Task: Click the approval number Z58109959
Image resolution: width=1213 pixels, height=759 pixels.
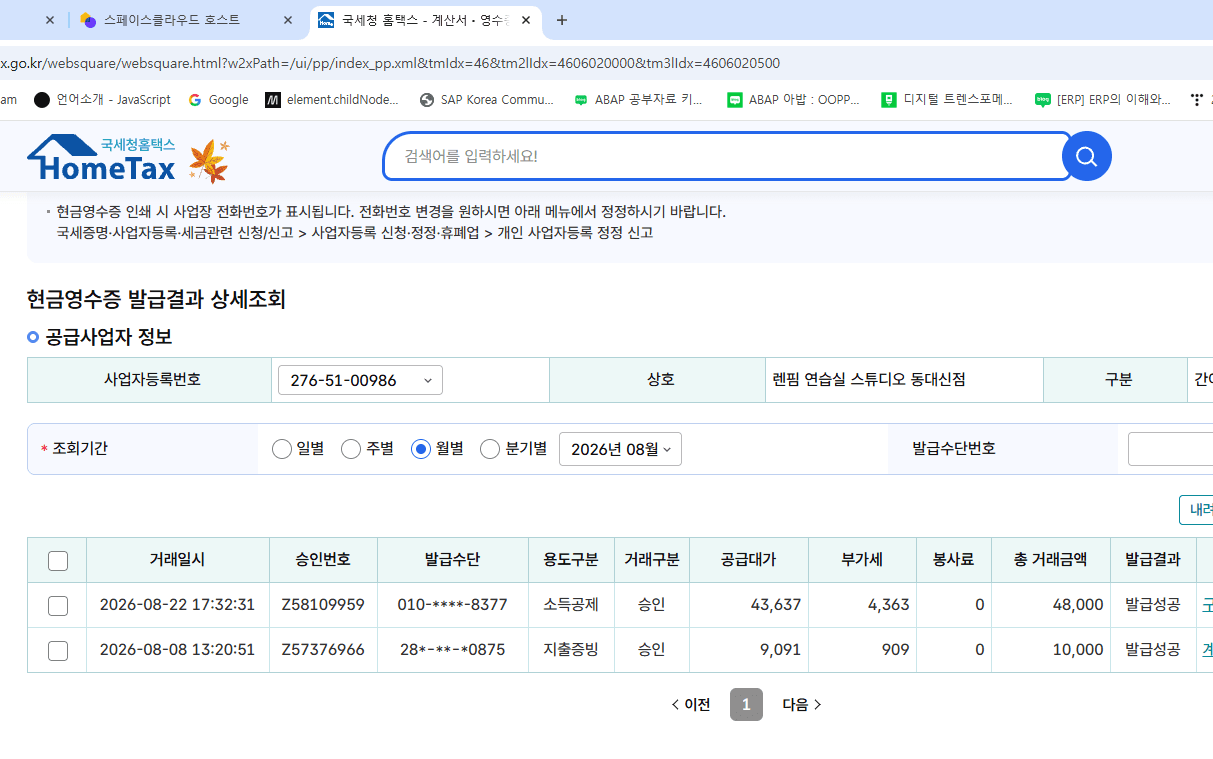Action: [323, 605]
